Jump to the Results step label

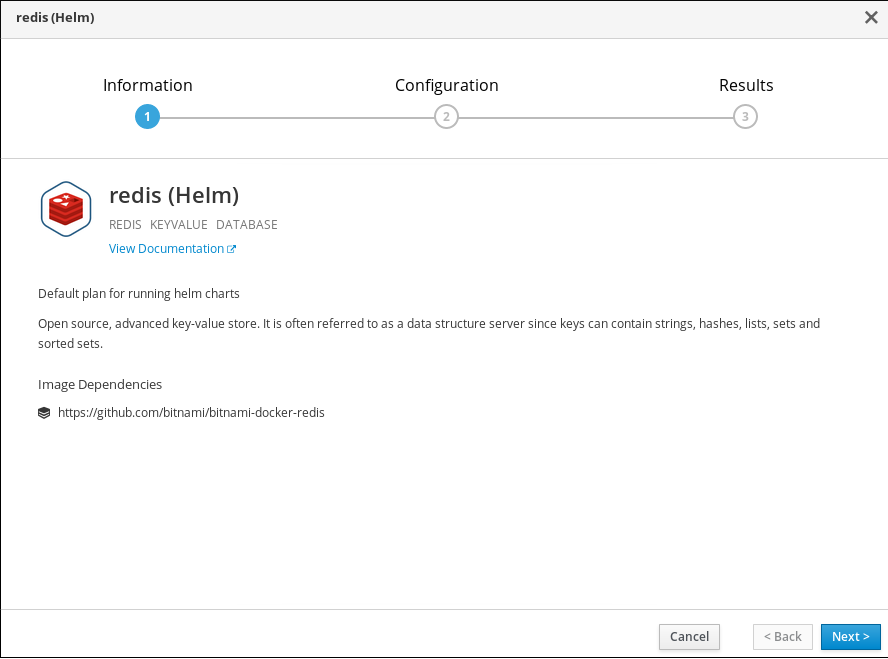(x=746, y=85)
